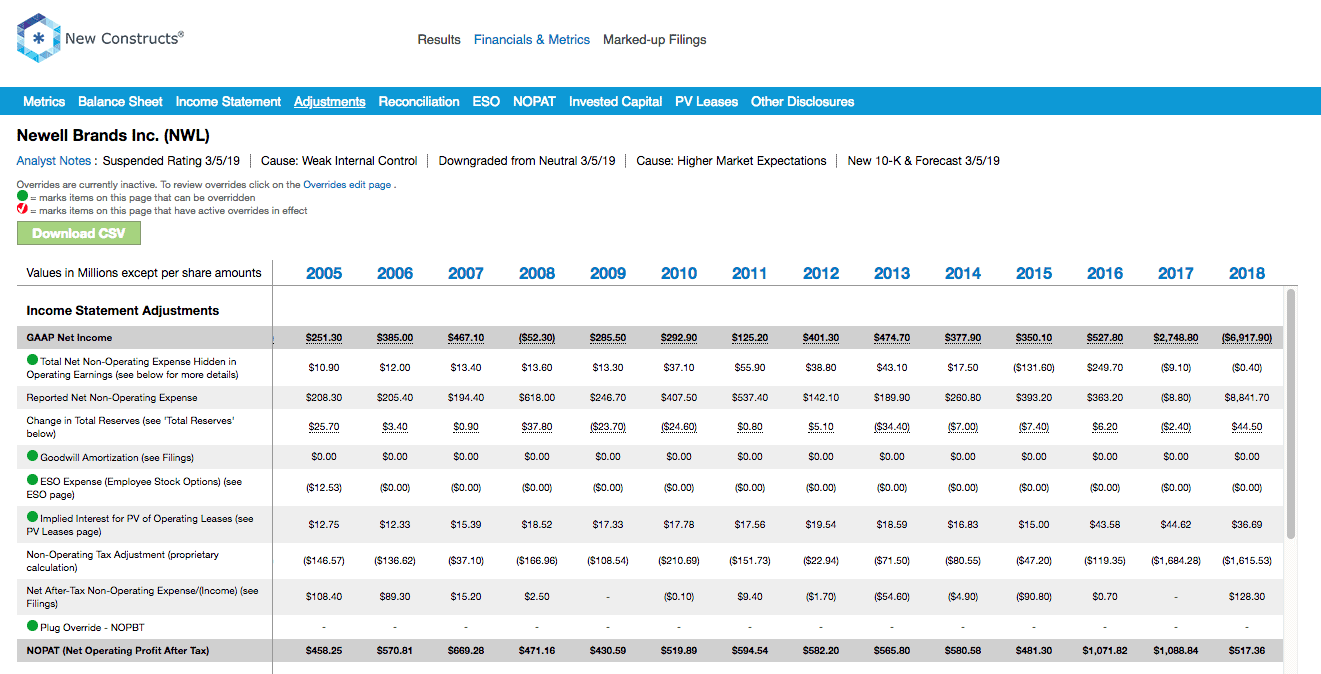Click 2005 GAAP Net Income value $251.30
The image size is (1321, 674).
click(x=324, y=338)
